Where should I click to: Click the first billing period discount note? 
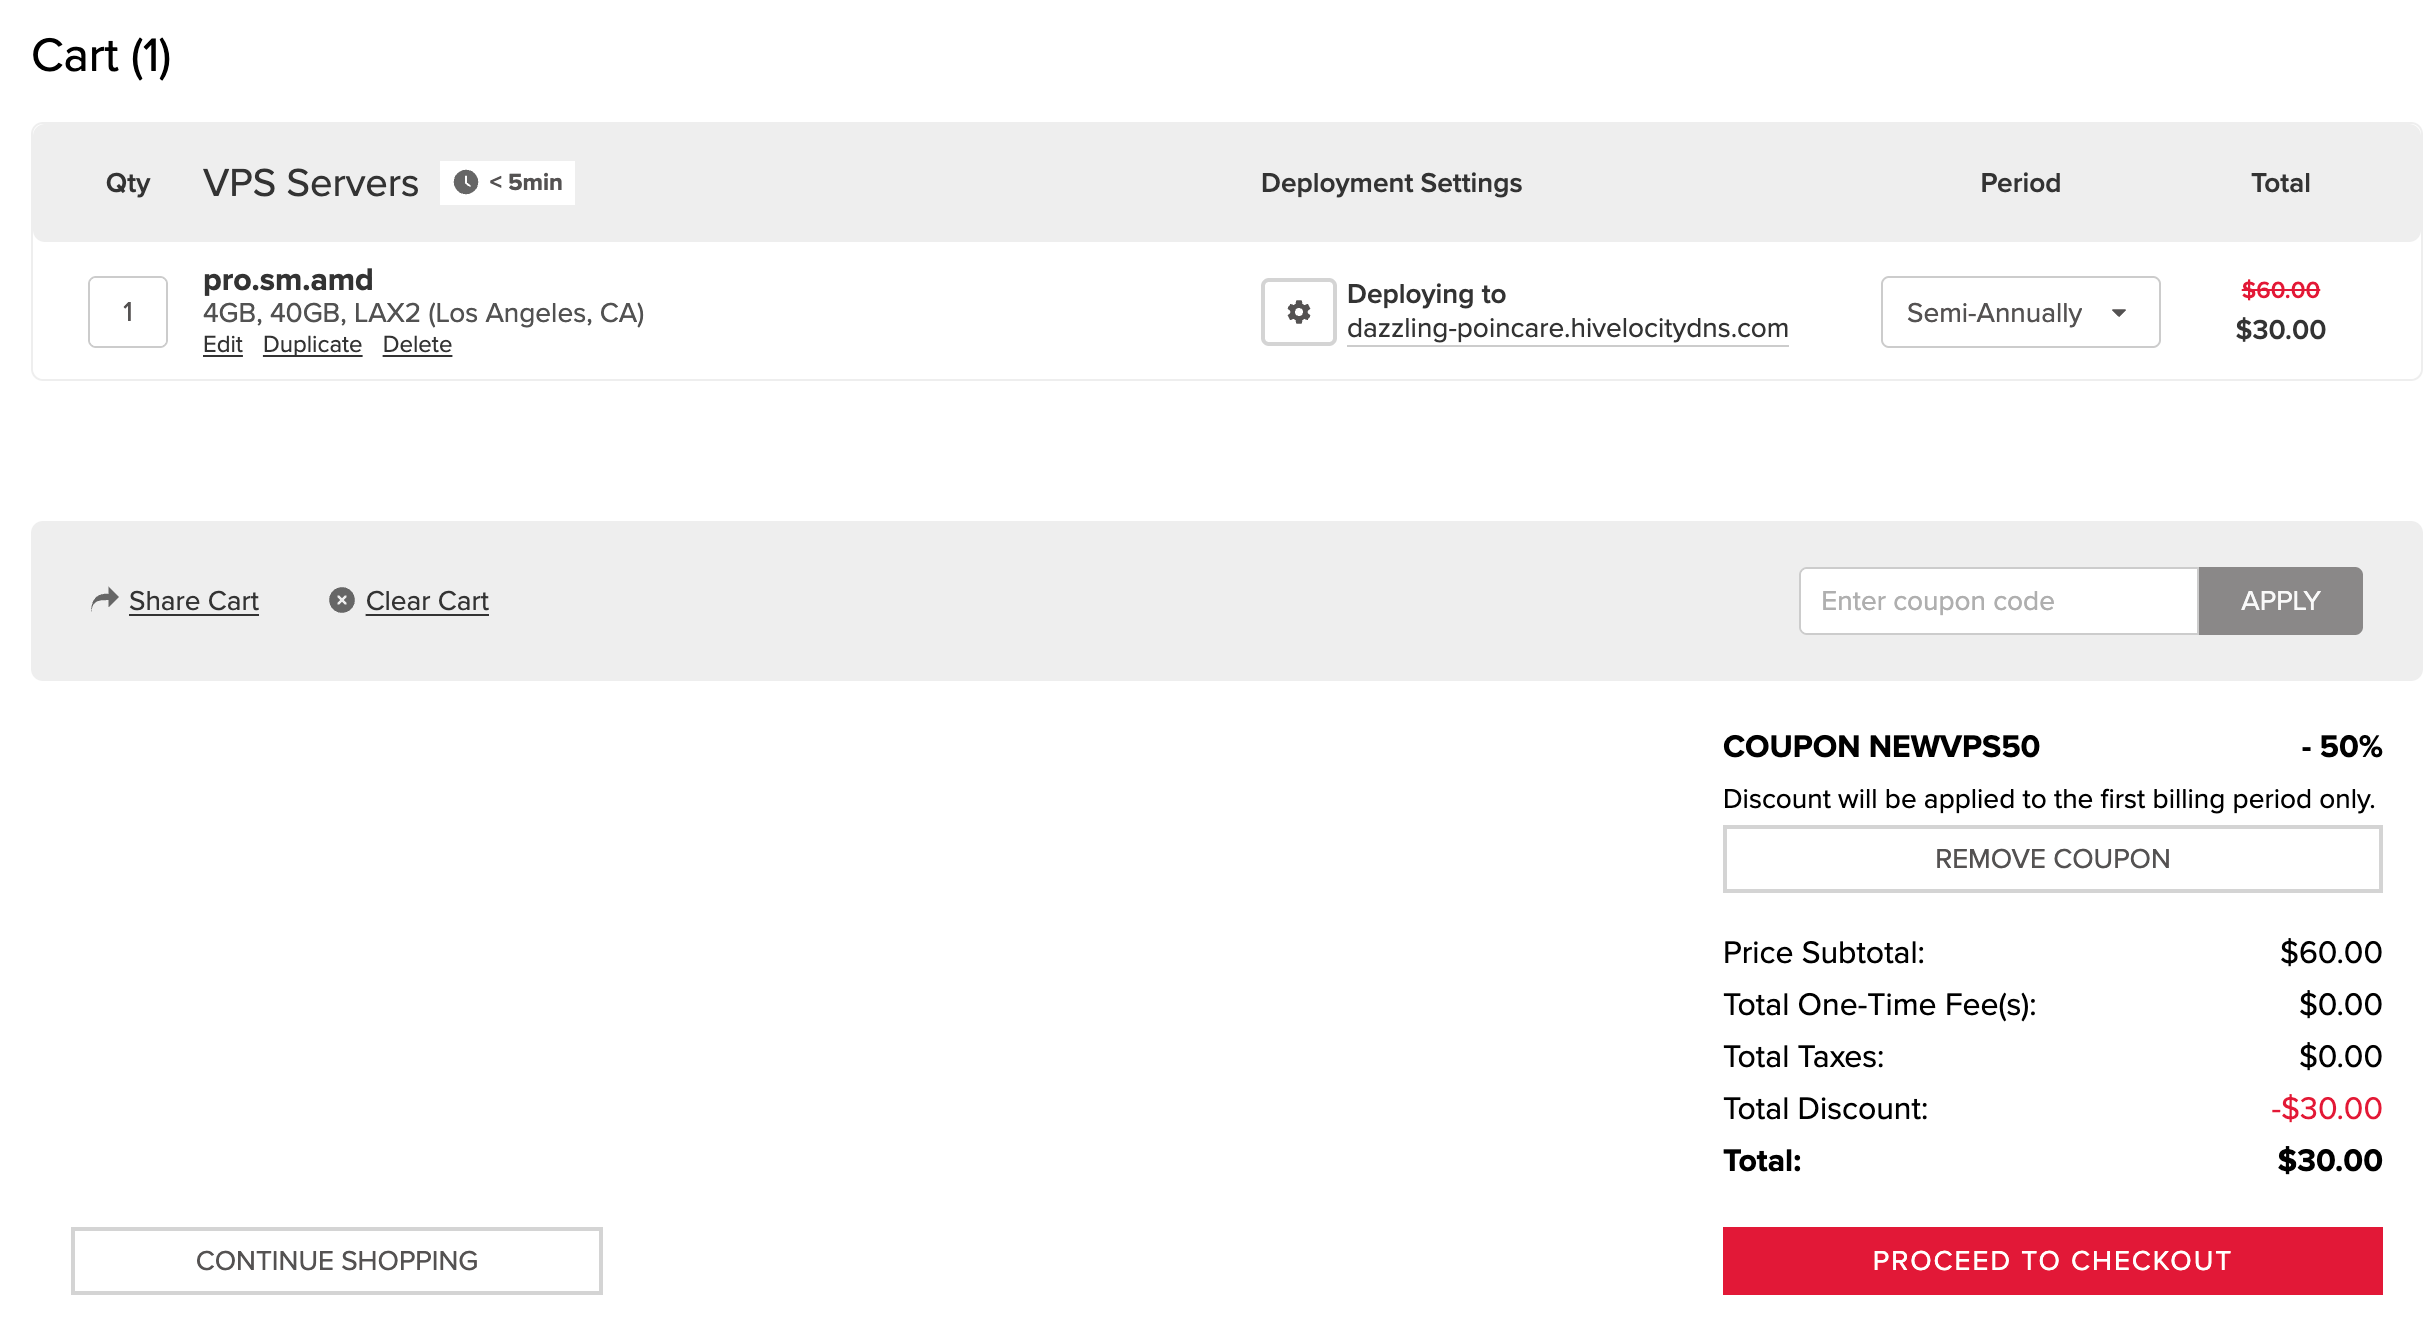(x=2049, y=799)
